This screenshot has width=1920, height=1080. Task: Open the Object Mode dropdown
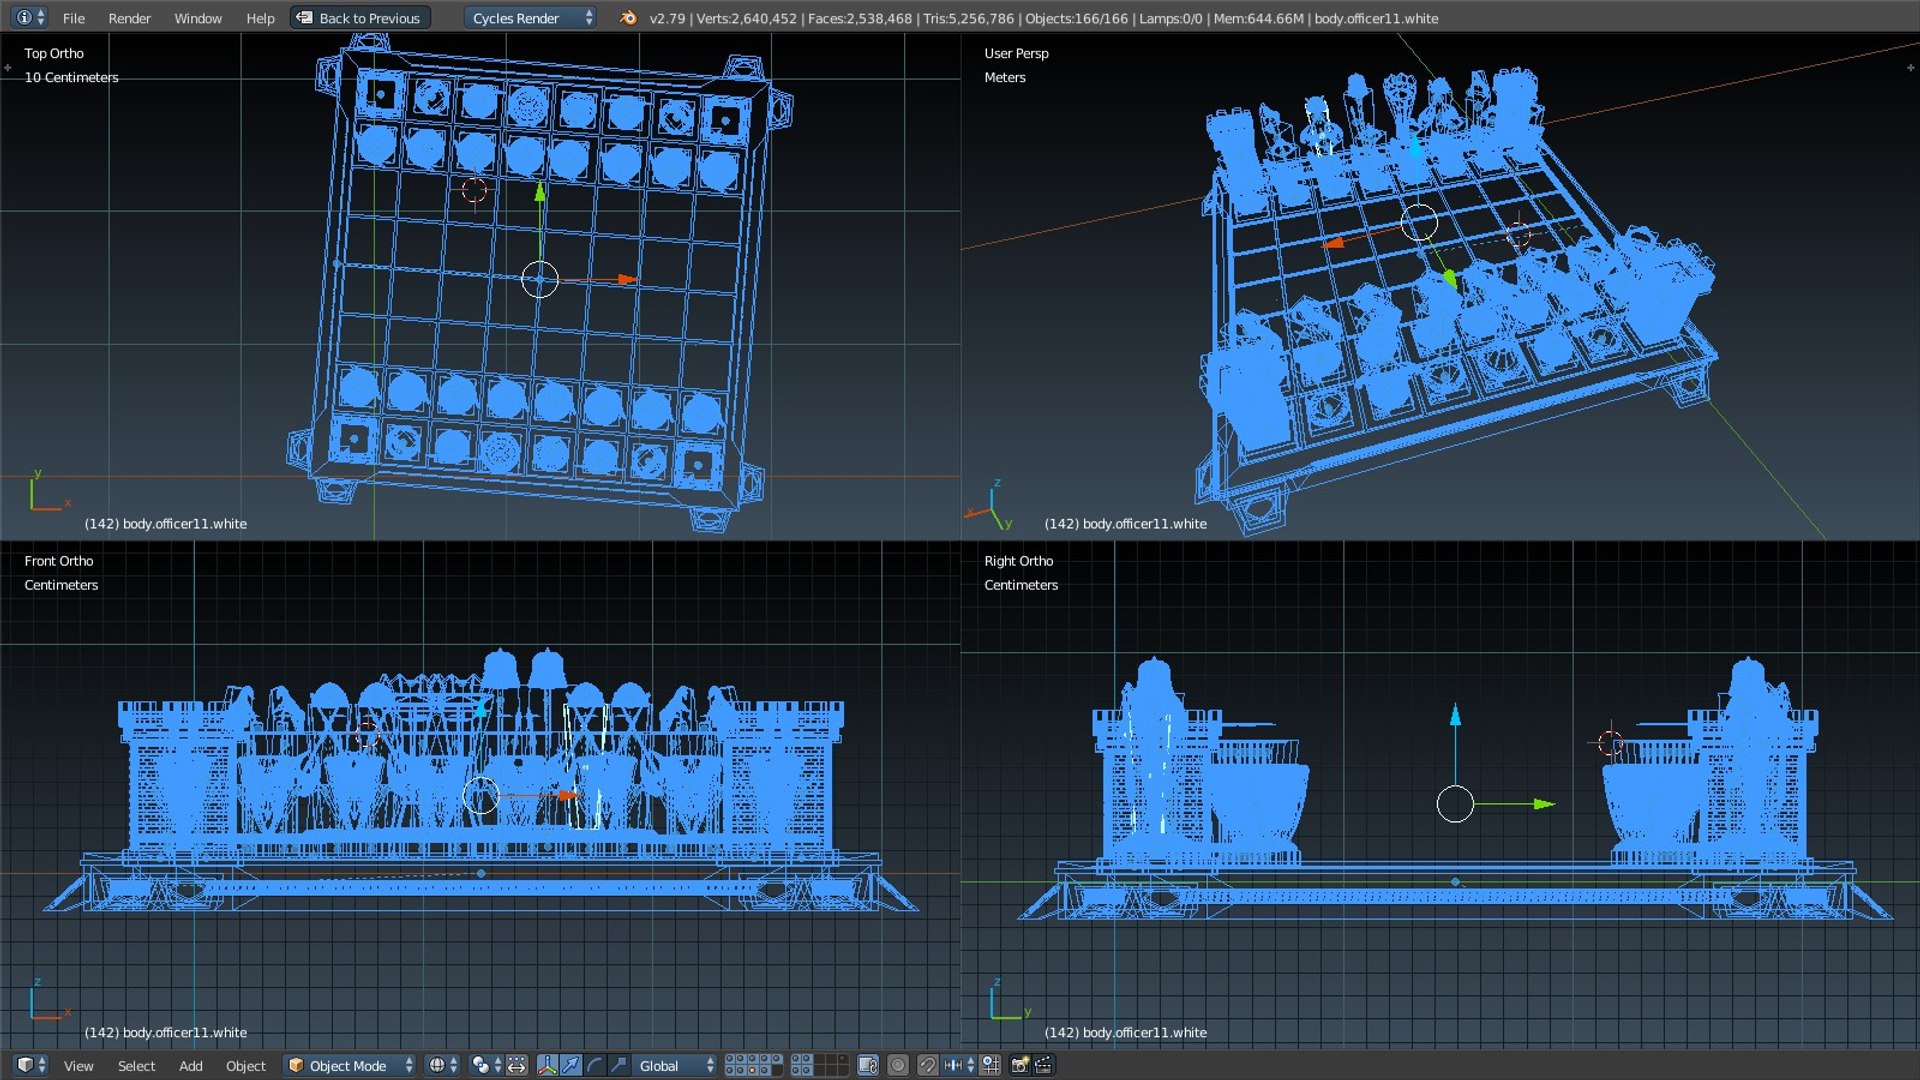350,1066
